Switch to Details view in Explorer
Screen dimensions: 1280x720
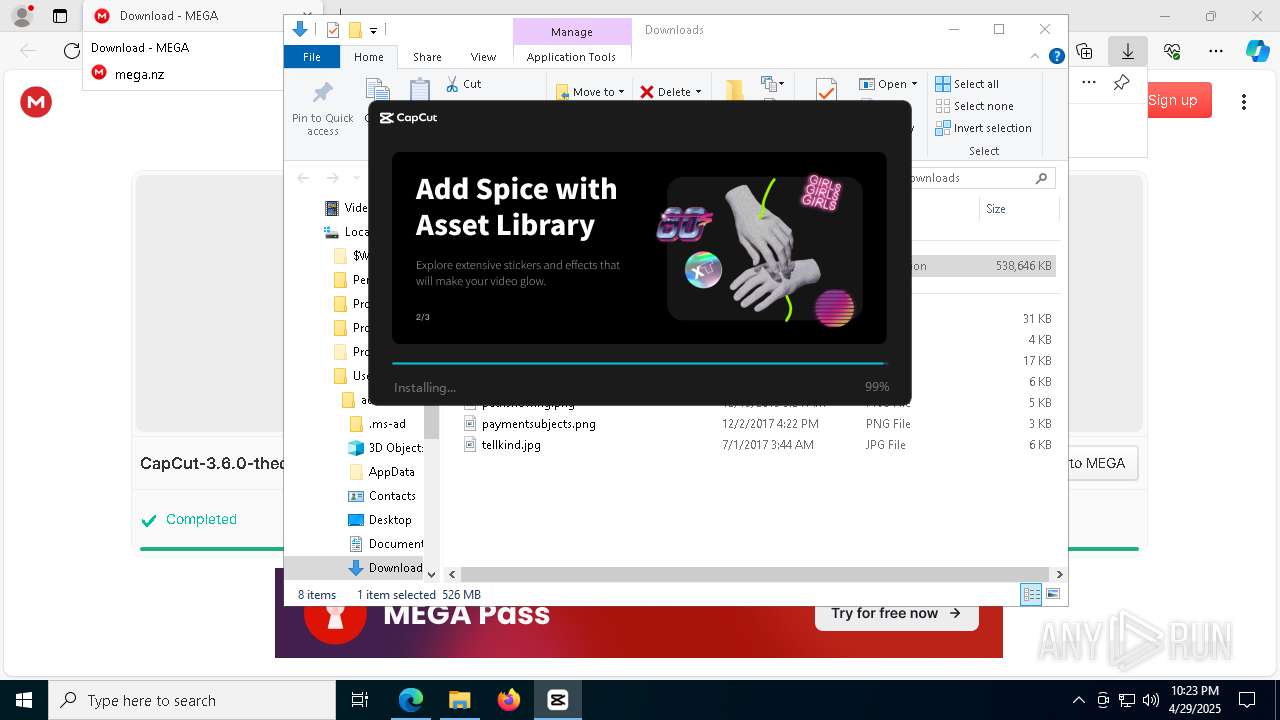(x=1031, y=595)
